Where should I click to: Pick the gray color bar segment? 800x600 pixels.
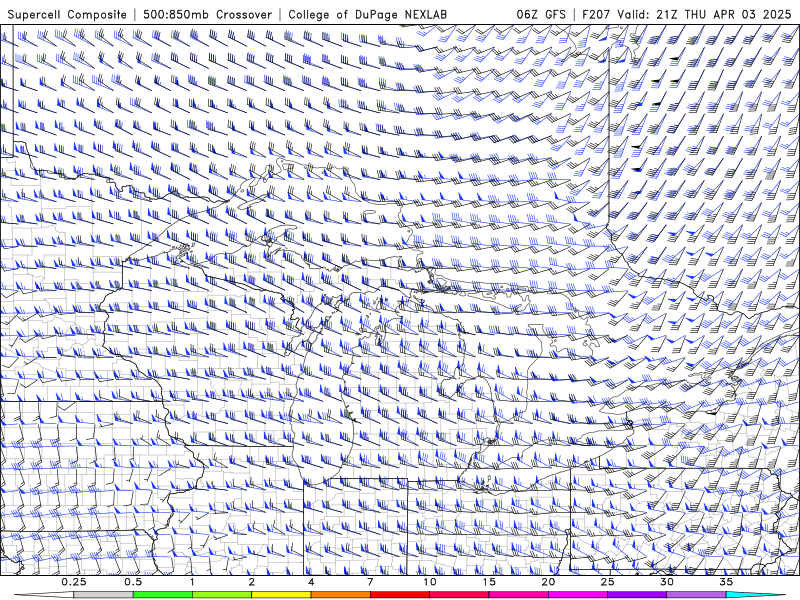click(104, 595)
